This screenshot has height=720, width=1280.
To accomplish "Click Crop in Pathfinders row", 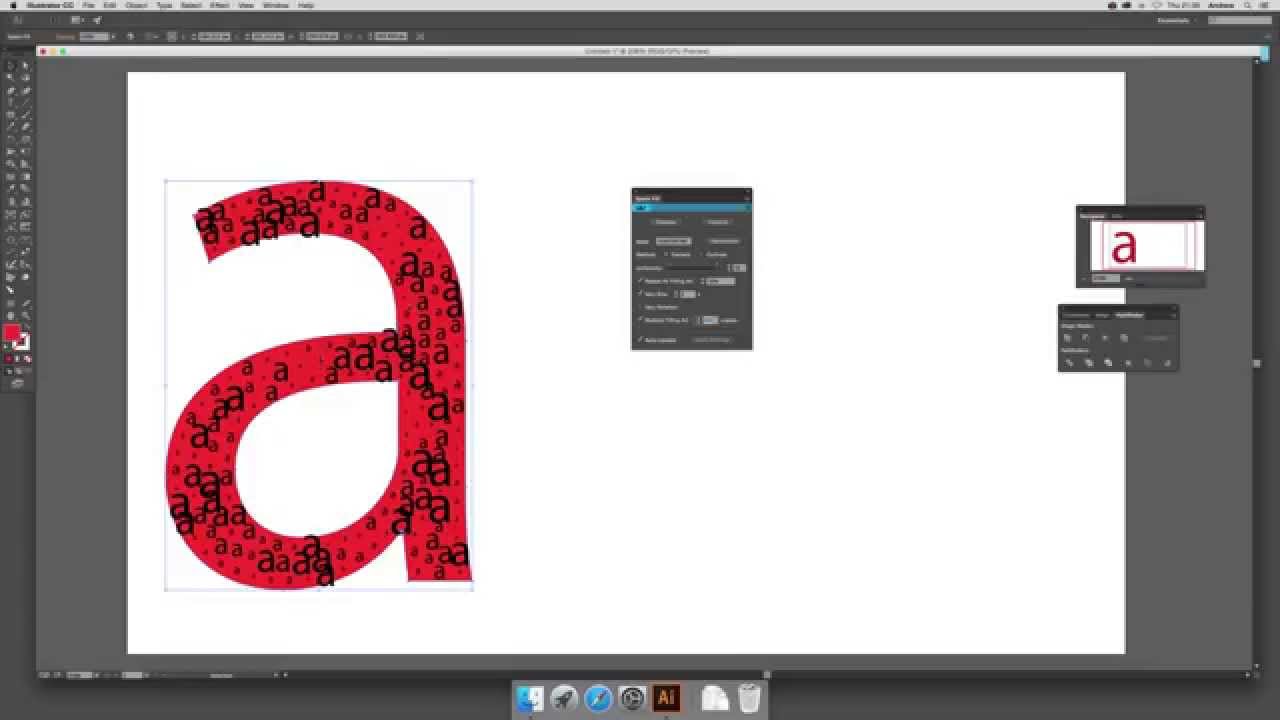I will point(1128,363).
